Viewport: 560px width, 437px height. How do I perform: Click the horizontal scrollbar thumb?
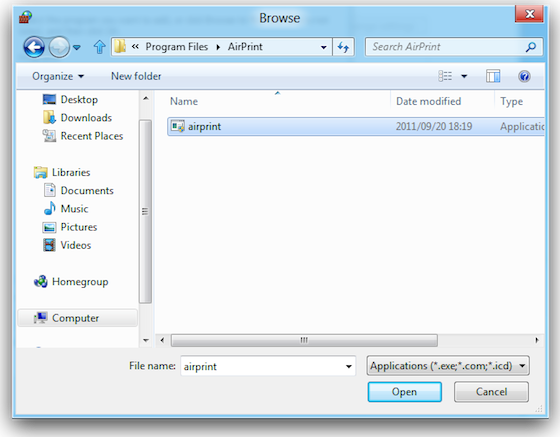pos(304,340)
